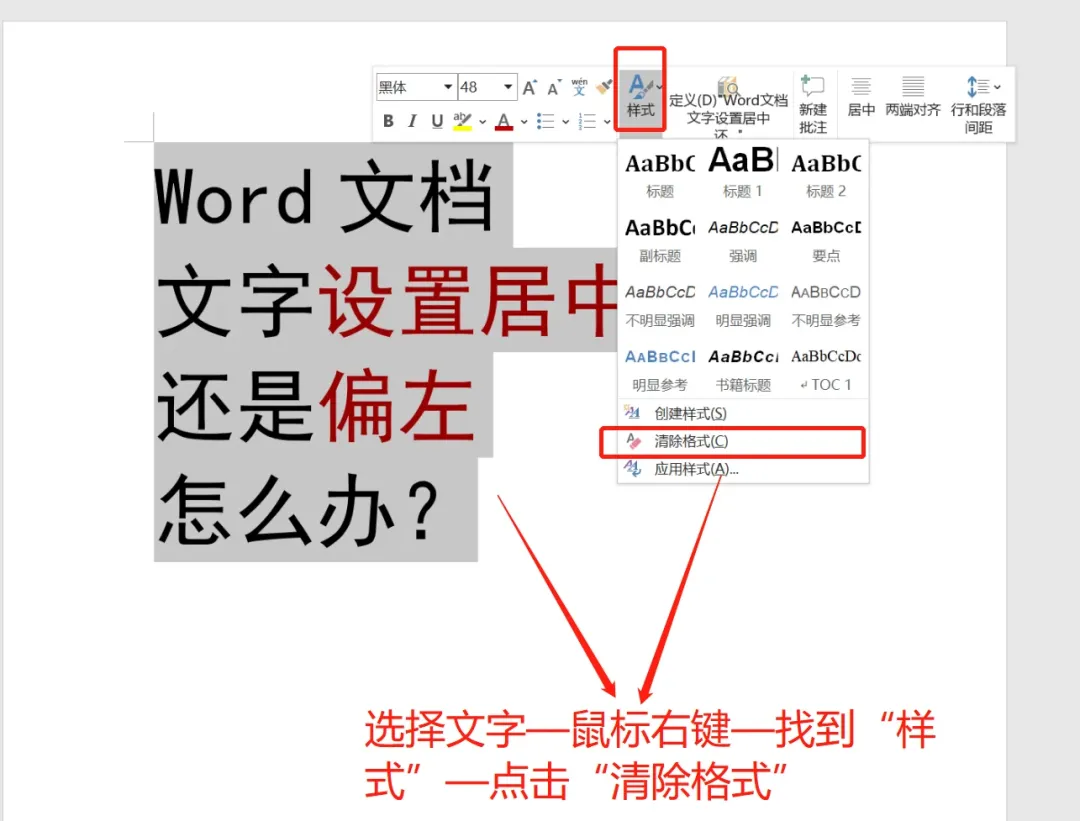
Task: Apply numbered list formatting
Action: click(x=588, y=121)
